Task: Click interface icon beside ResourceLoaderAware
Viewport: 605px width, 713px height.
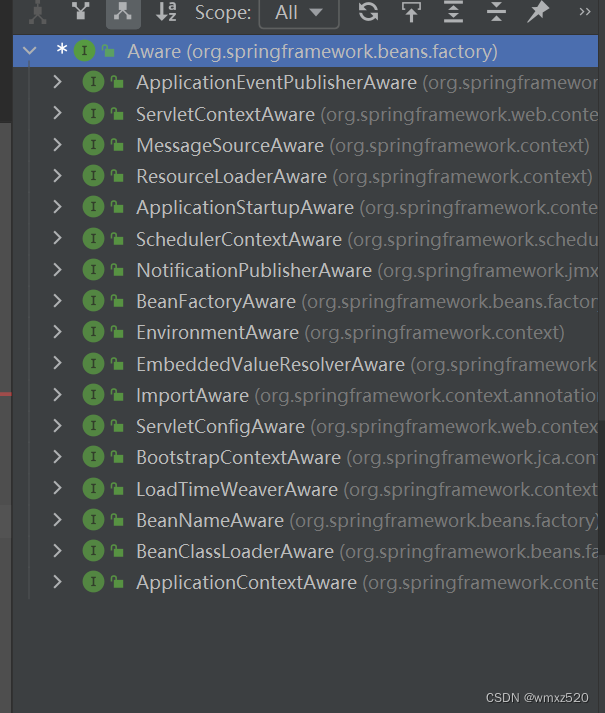Action: 94,176
